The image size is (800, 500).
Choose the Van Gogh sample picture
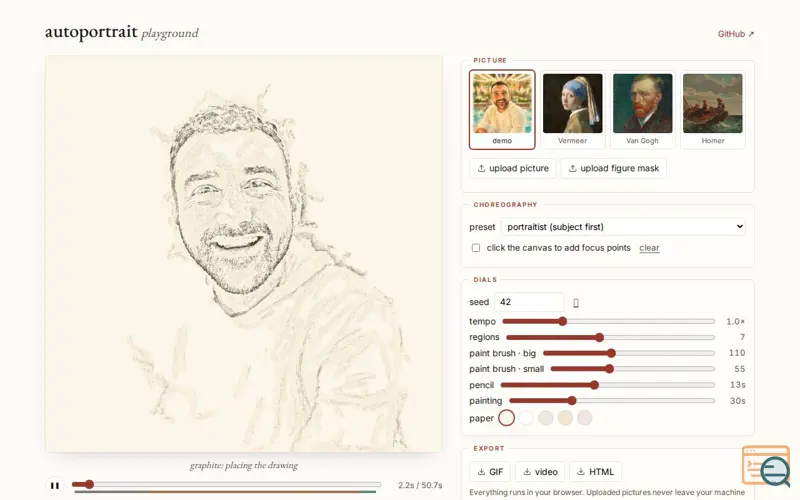click(642, 110)
